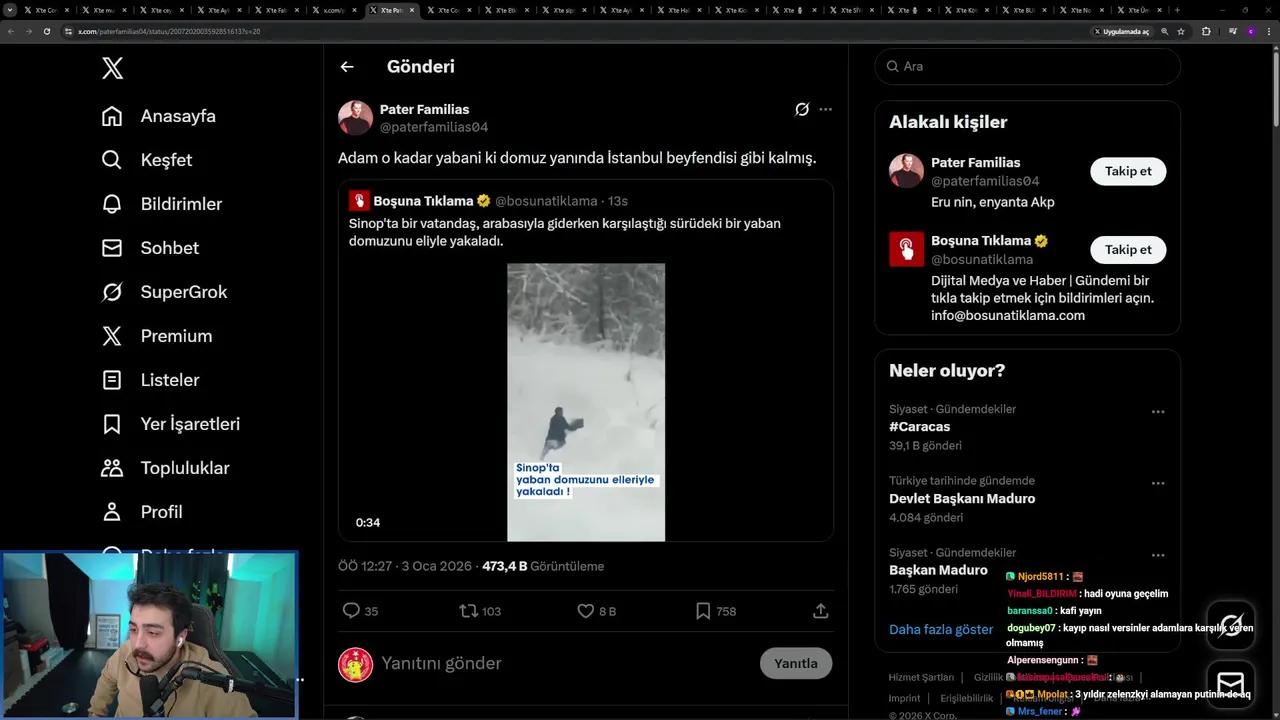This screenshot has width=1280, height=720.
Task: Open Bildirimler bell icon
Action: pos(112,204)
